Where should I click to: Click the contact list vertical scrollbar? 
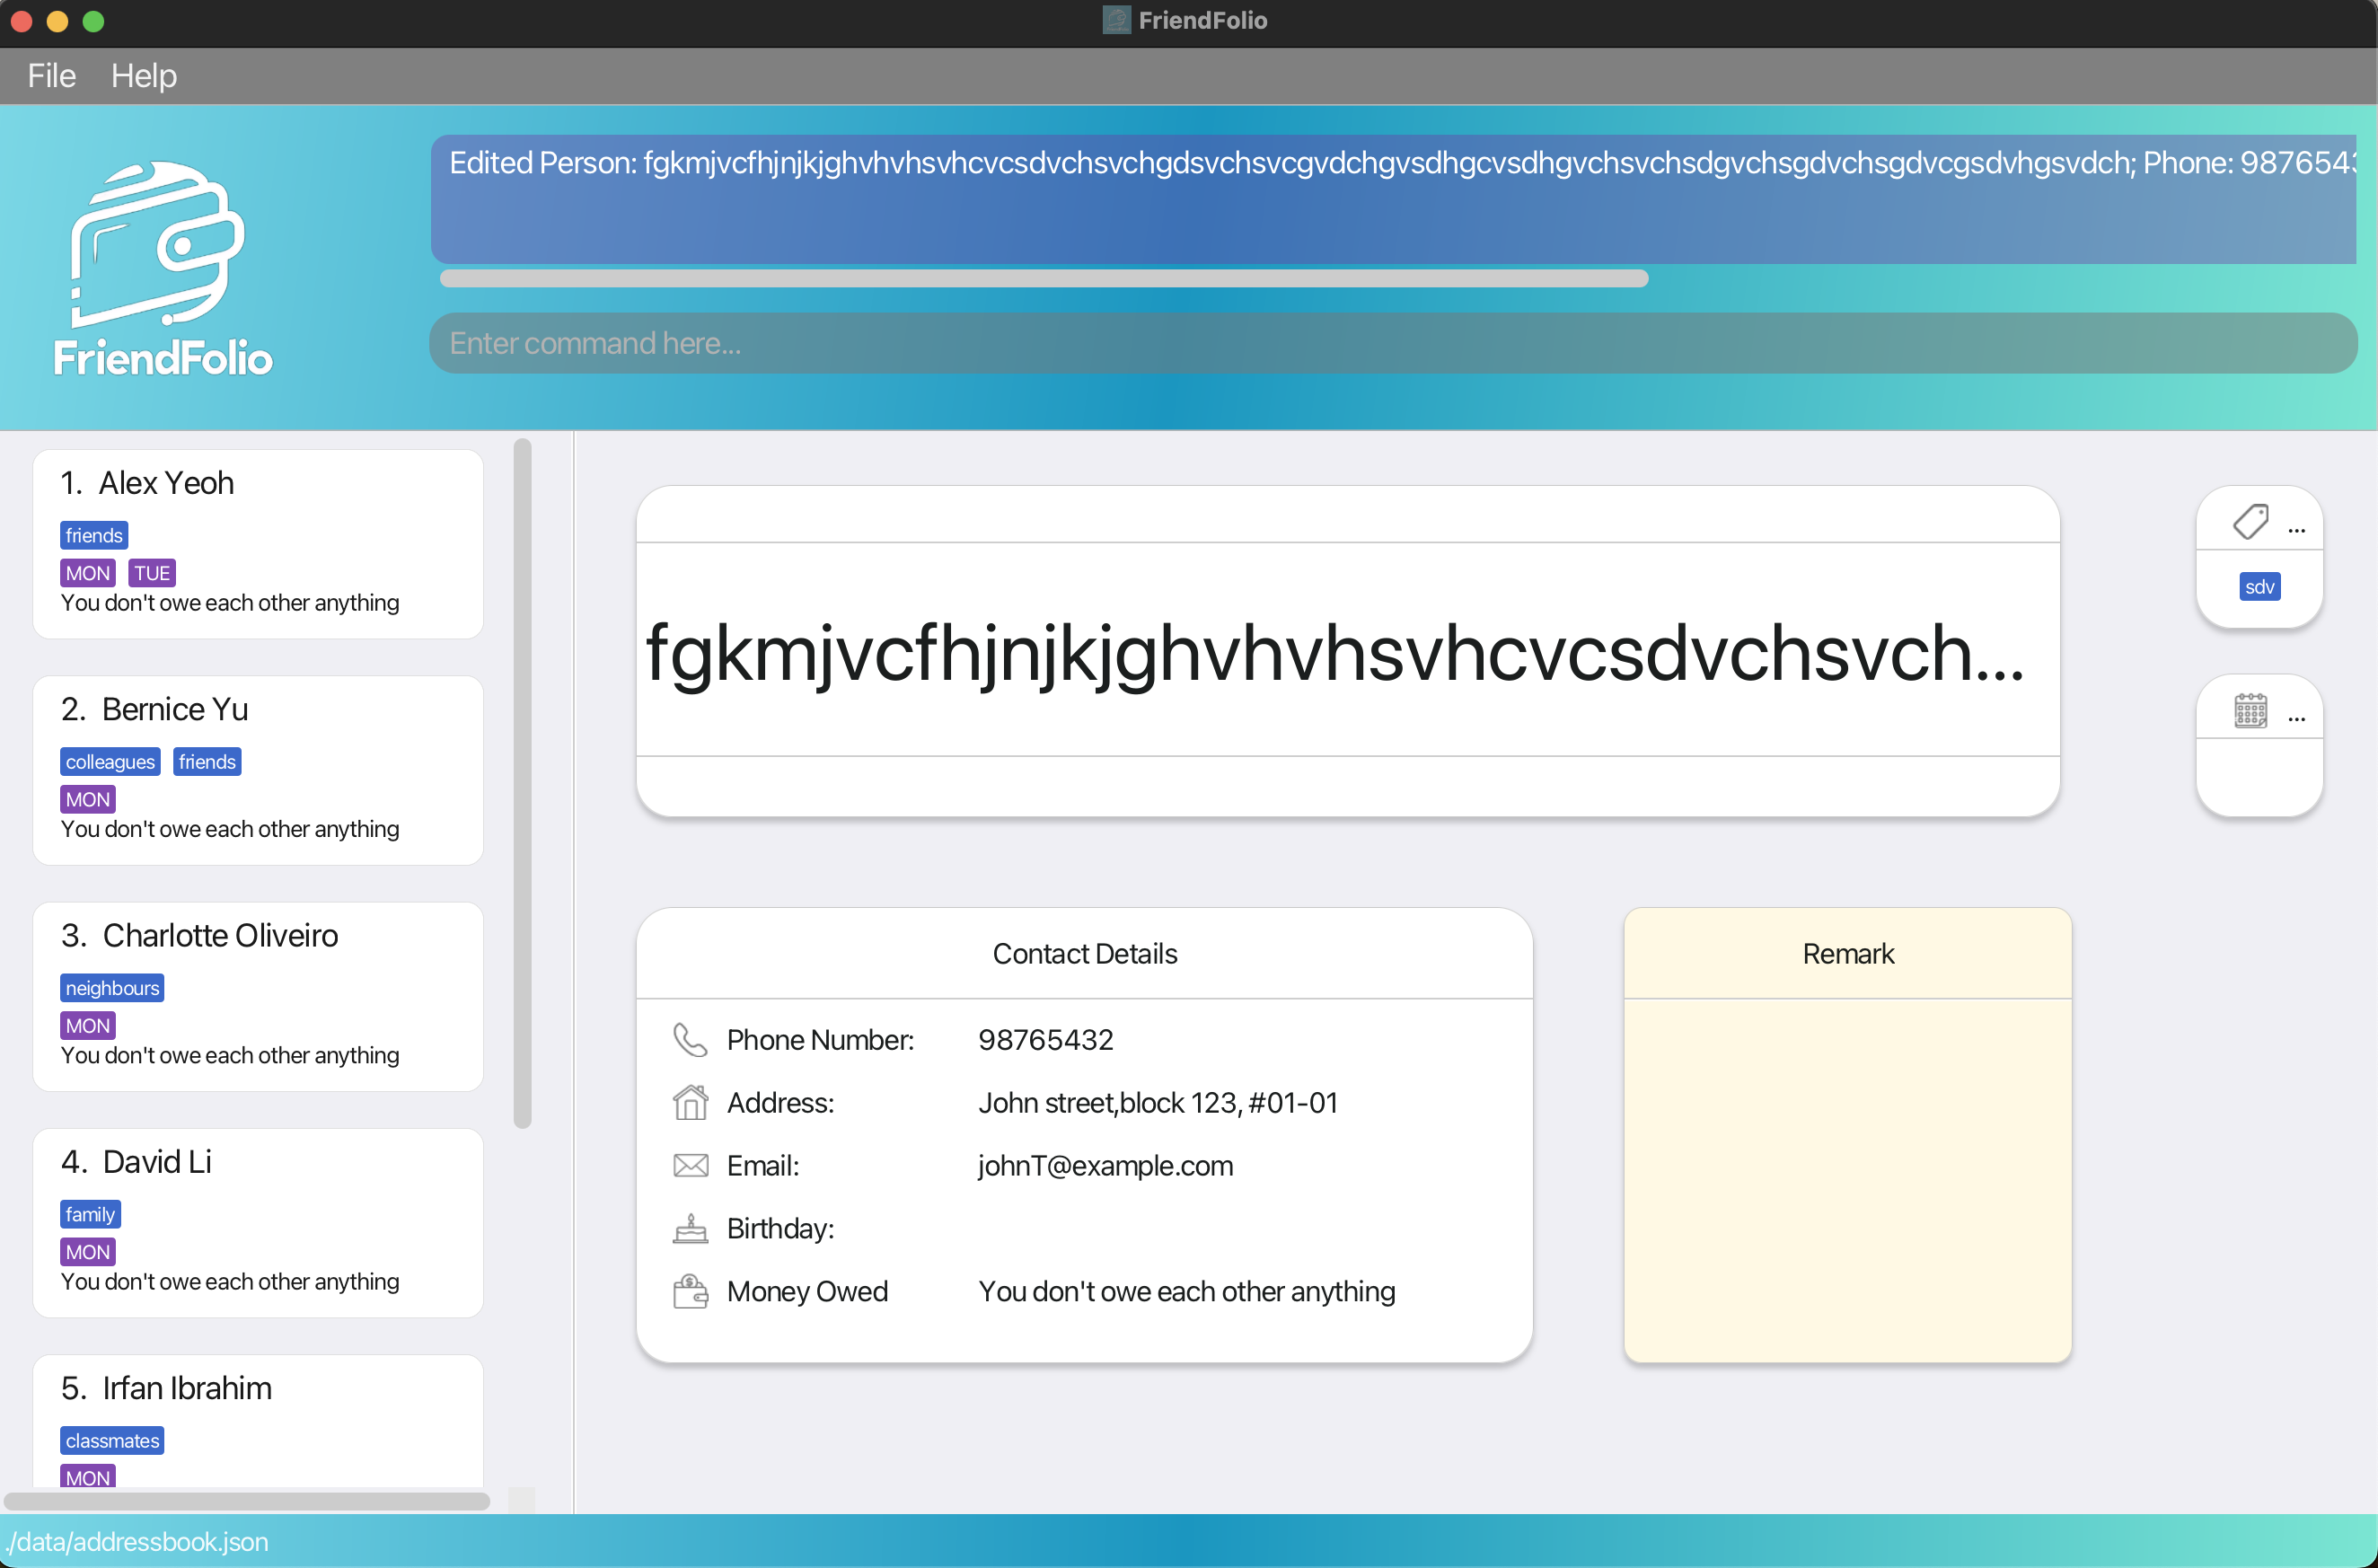522,783
